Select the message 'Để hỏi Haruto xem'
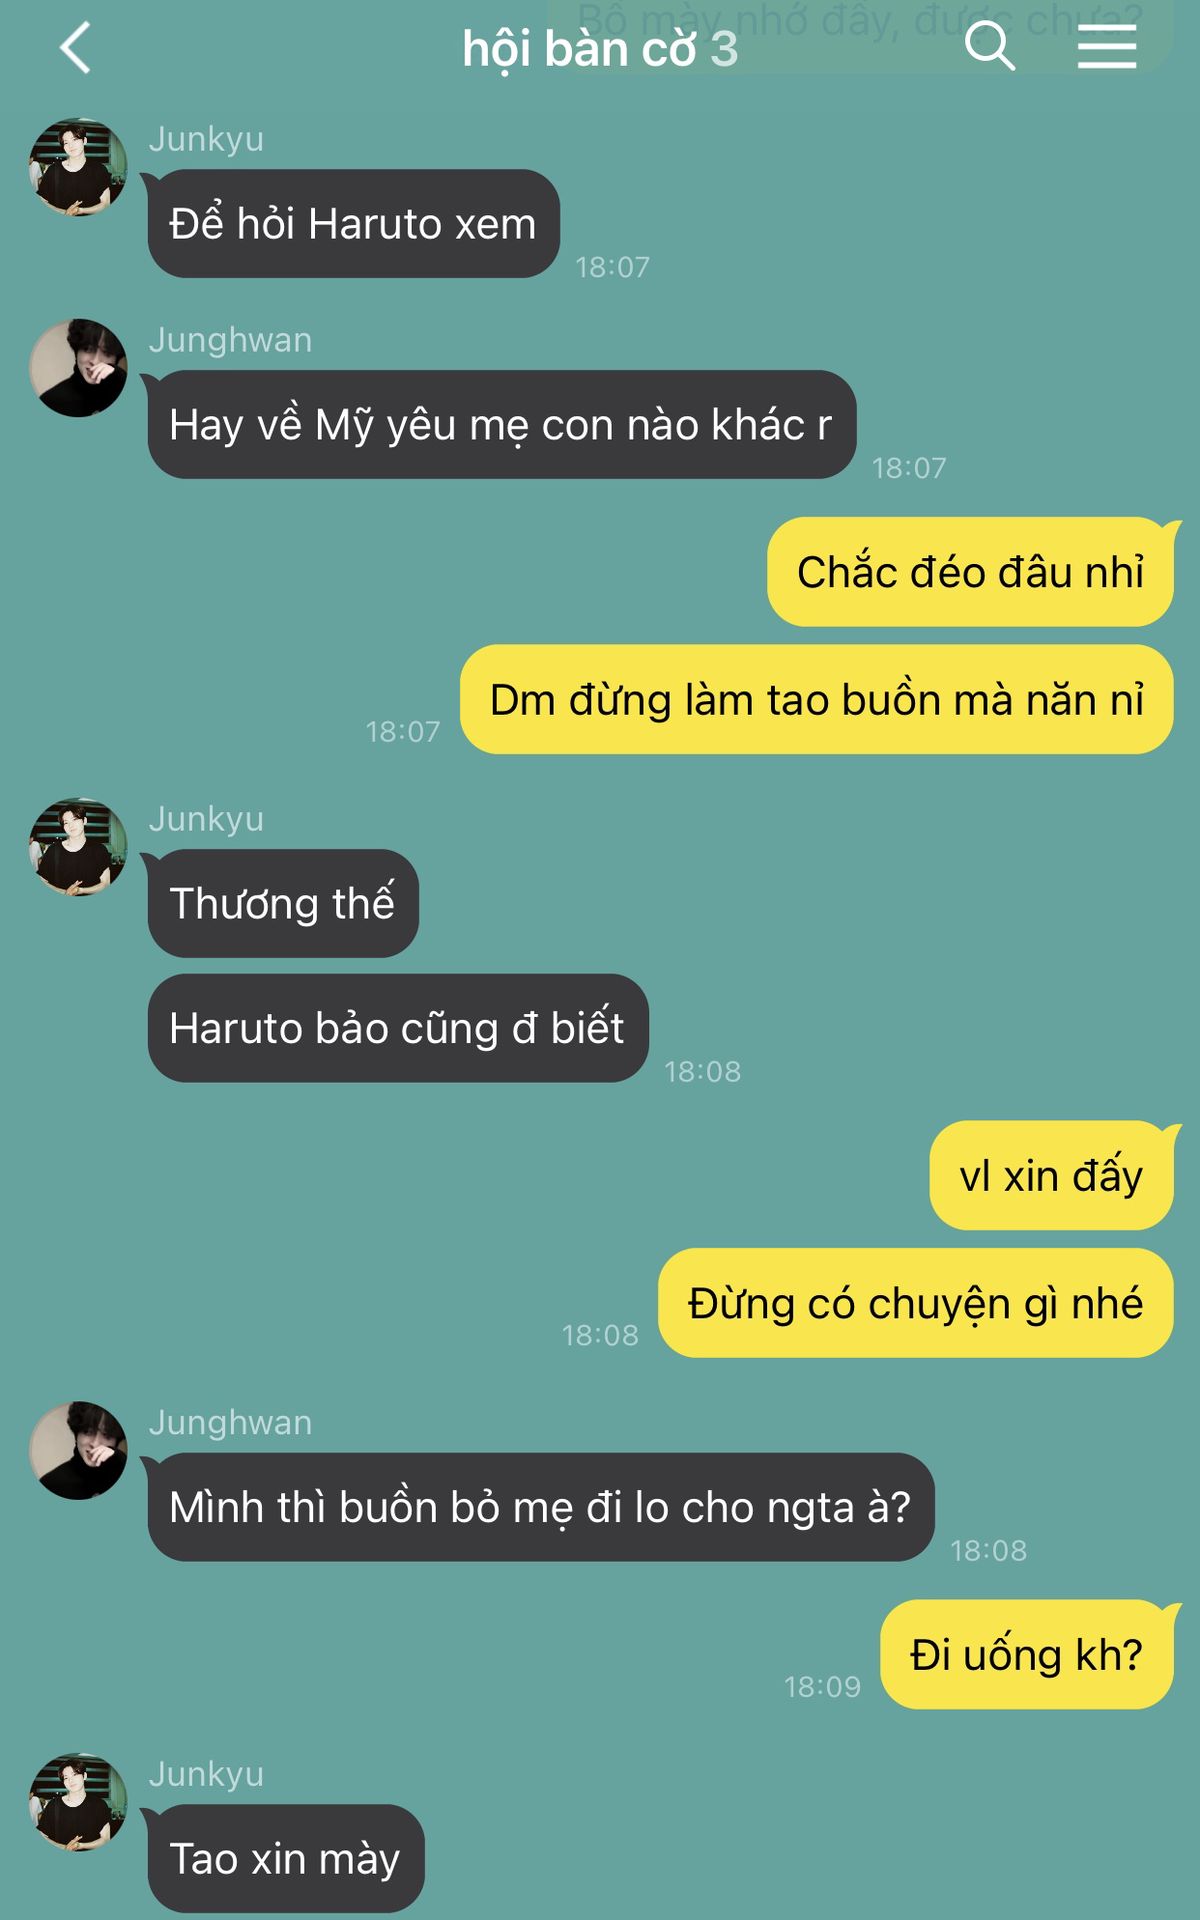This screenshot has width=1200, height=1920. [x=353, y=224]
